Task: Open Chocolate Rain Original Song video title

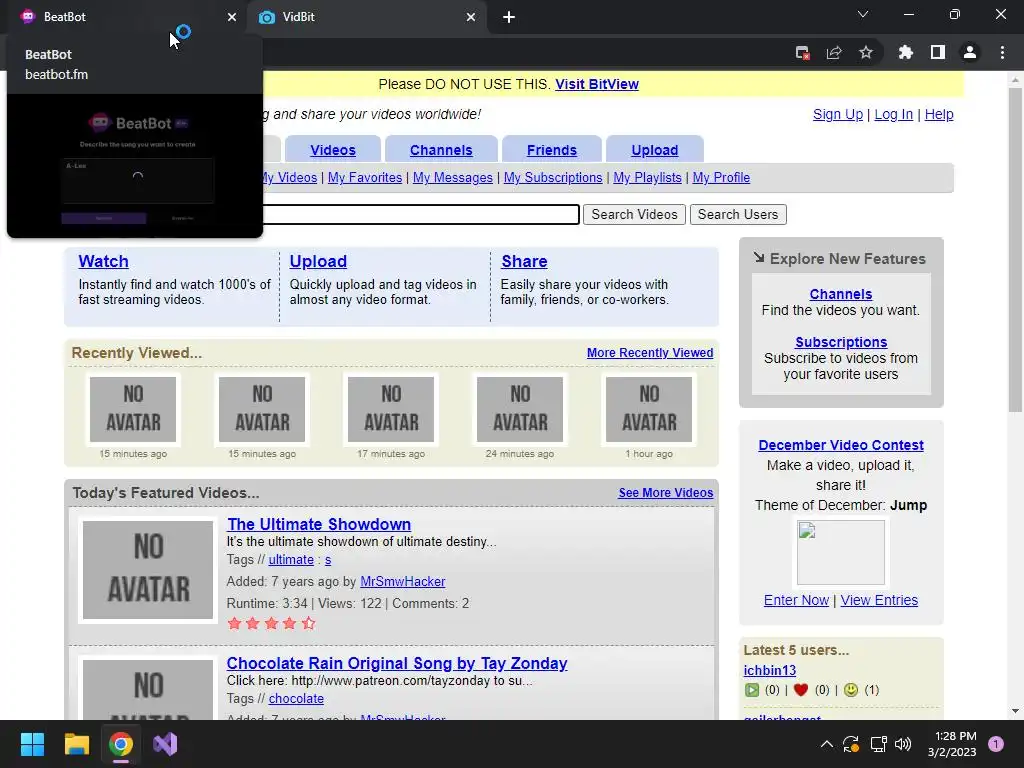Action: (x=397, y=664)
